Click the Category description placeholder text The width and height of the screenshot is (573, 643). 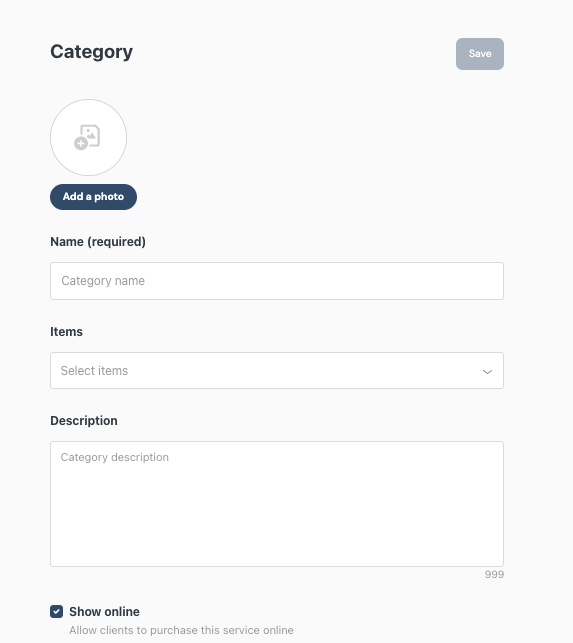tap(114, 457)
